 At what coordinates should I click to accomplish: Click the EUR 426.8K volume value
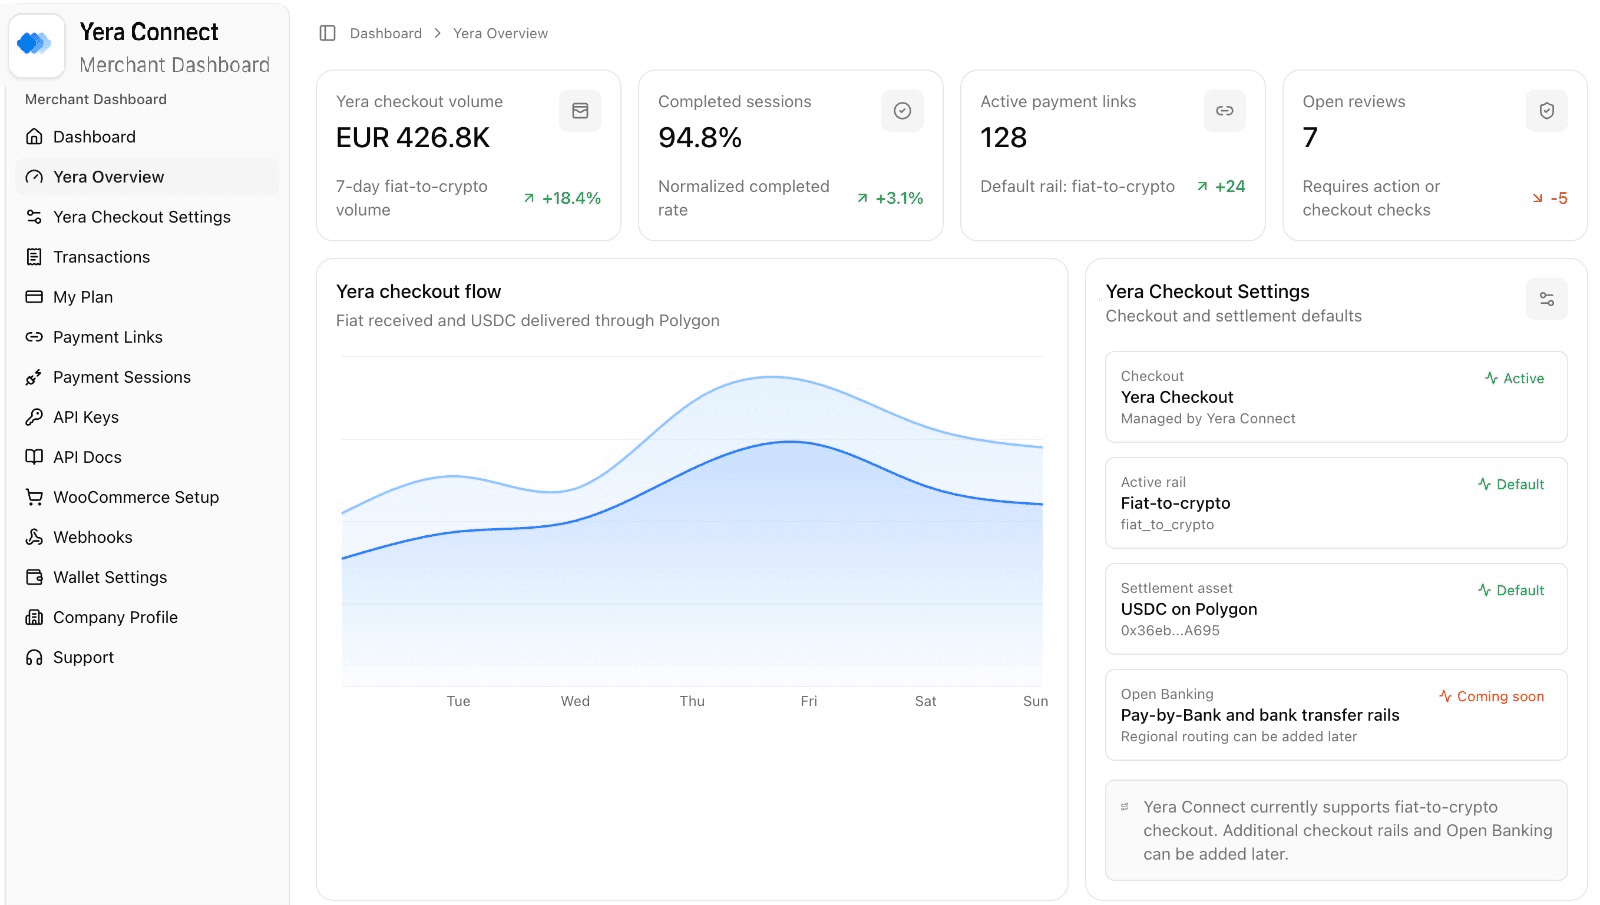point(413,138)
